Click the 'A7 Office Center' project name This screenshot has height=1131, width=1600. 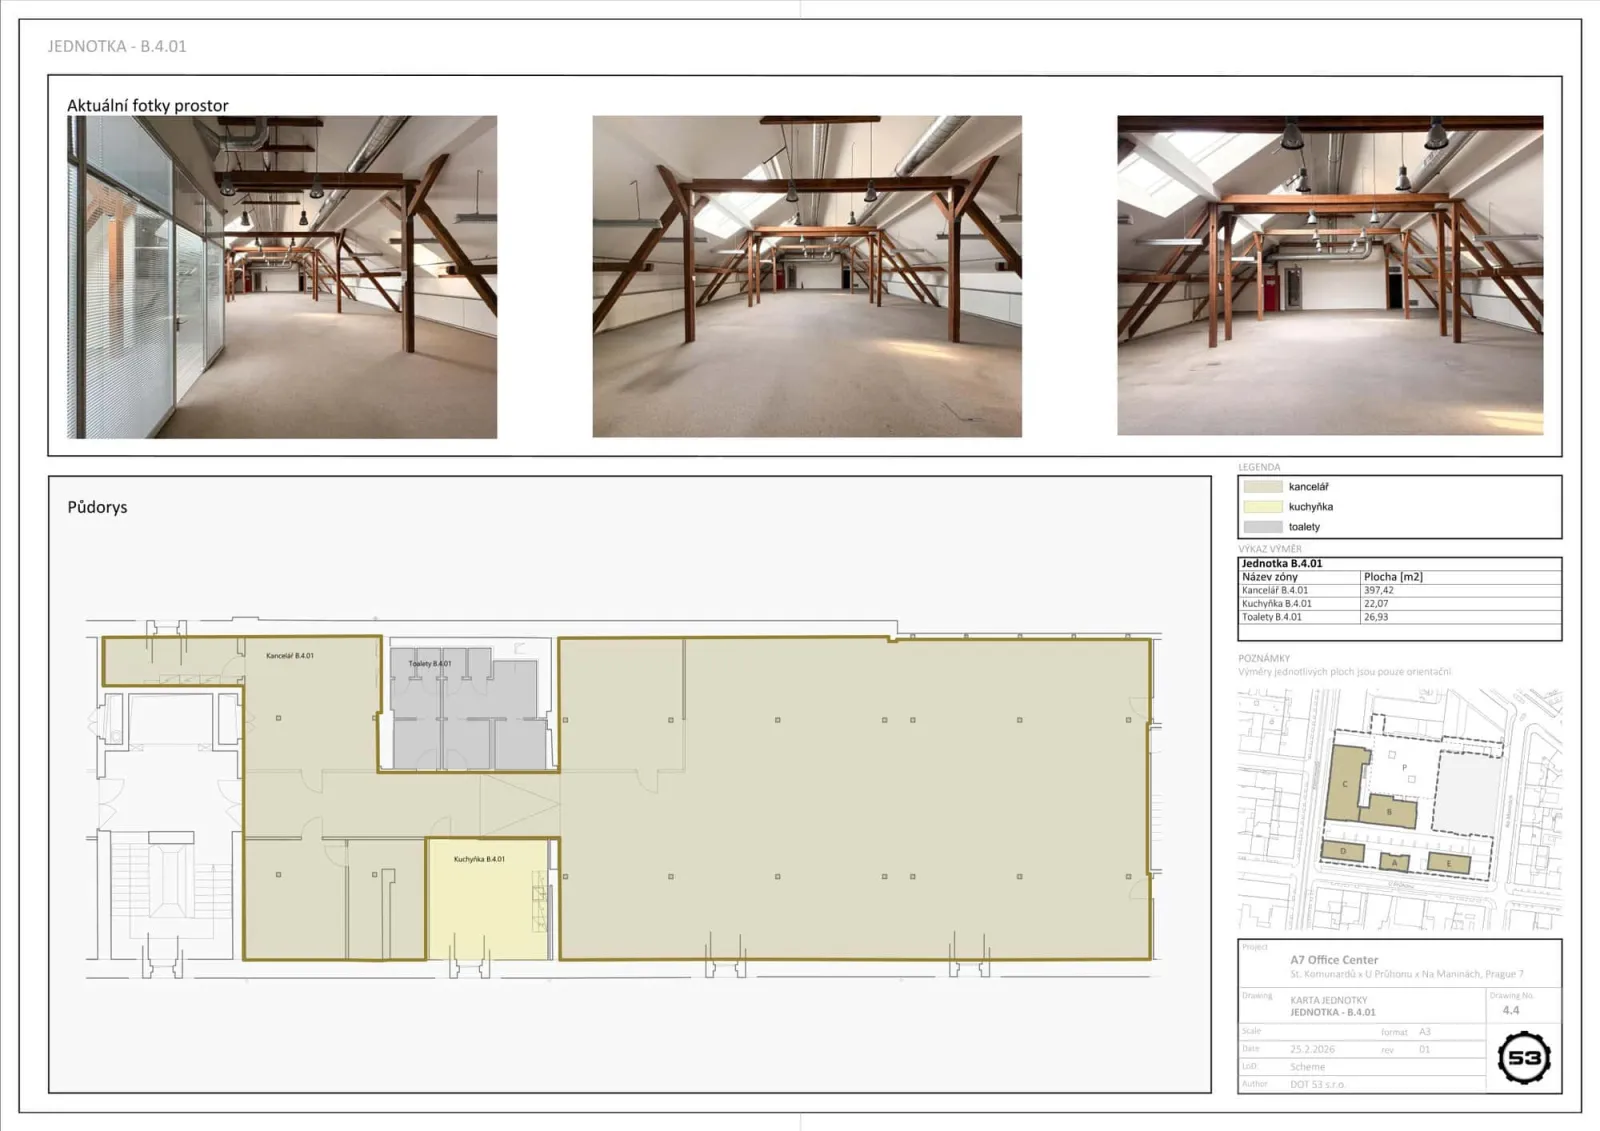click(x=1334, y=960)
